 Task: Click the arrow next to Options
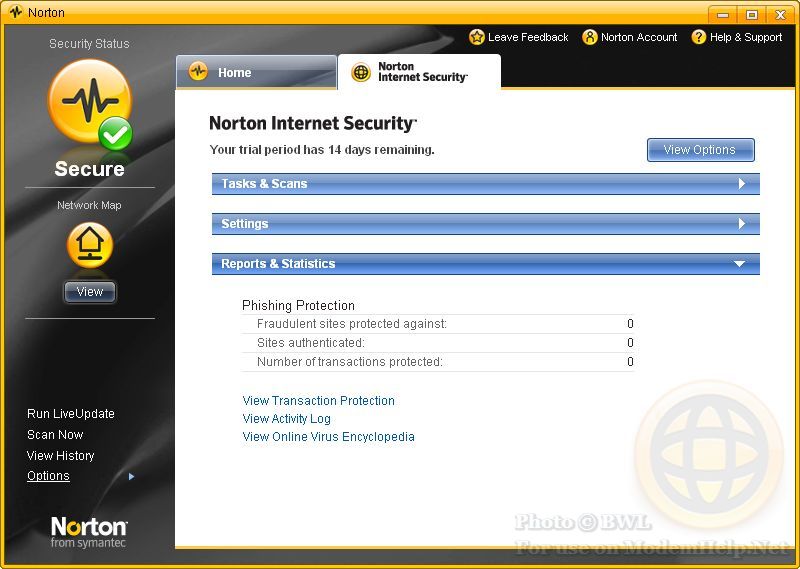pos(132,476)
